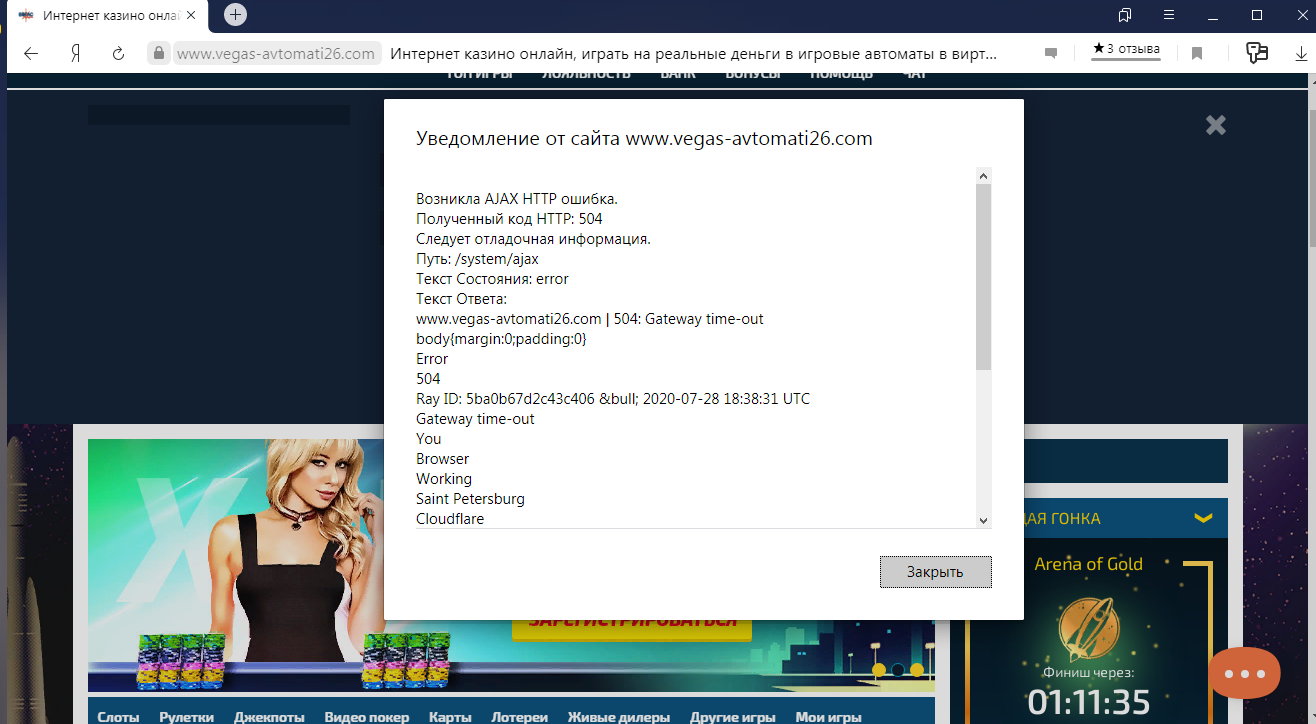Click the dialog scrollbar down arrow

pyautogui.click(x=983, y=520)
